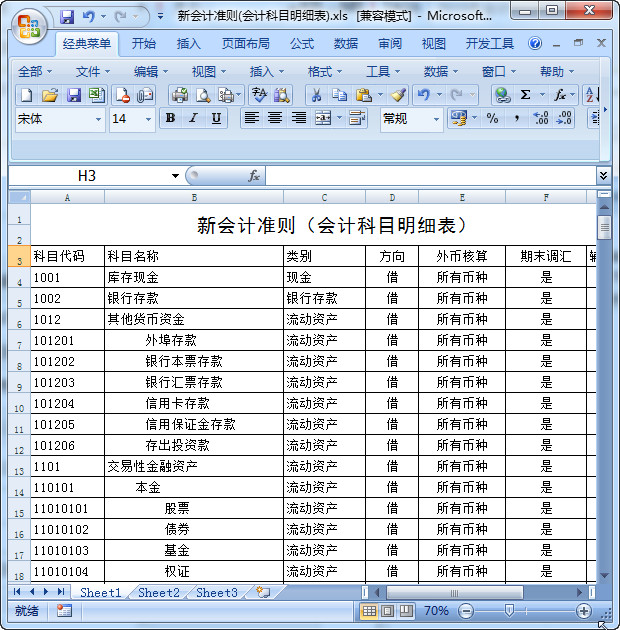
Task: Switch to Page Break Preview
Action: point(406,611)
